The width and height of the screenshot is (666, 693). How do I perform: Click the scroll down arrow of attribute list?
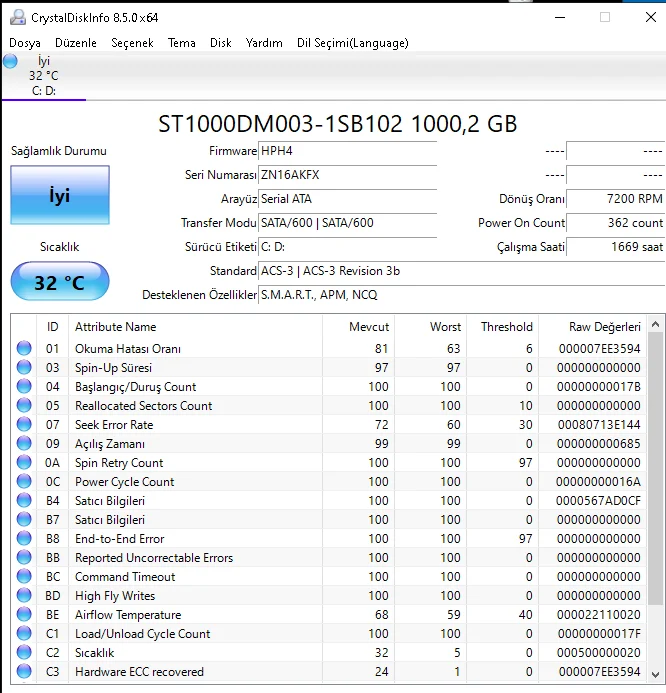pyautogui.click(x=655, y=673)
